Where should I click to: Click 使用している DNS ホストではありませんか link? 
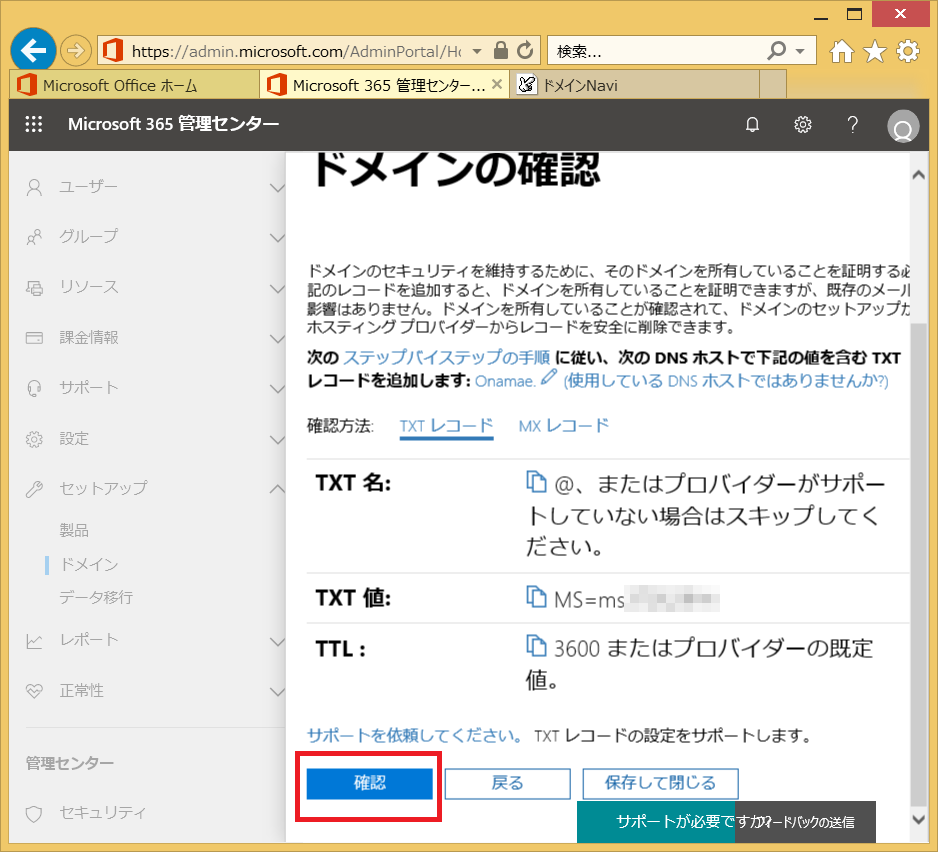tap(726, 381)
